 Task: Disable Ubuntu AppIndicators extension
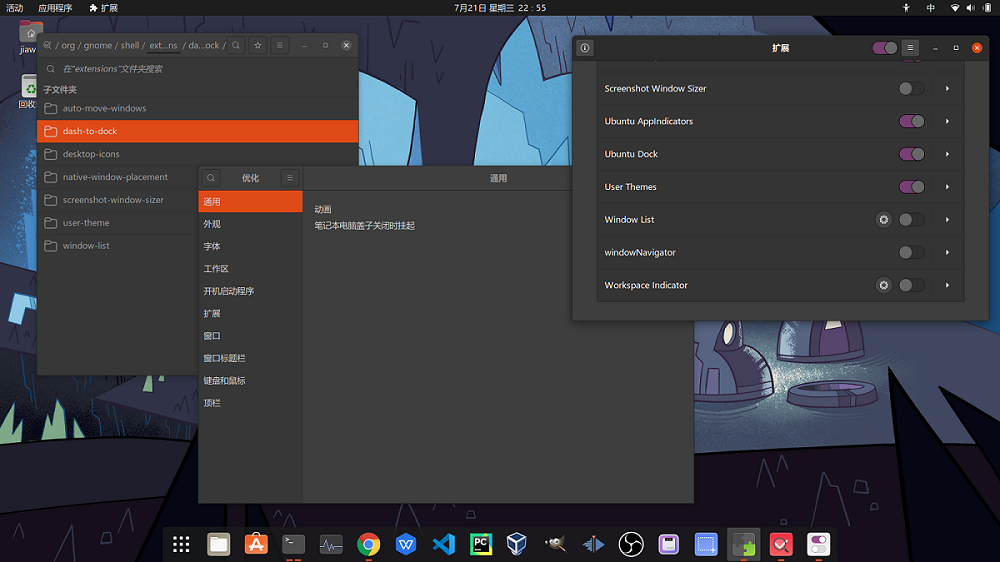(x=911, y=121)
